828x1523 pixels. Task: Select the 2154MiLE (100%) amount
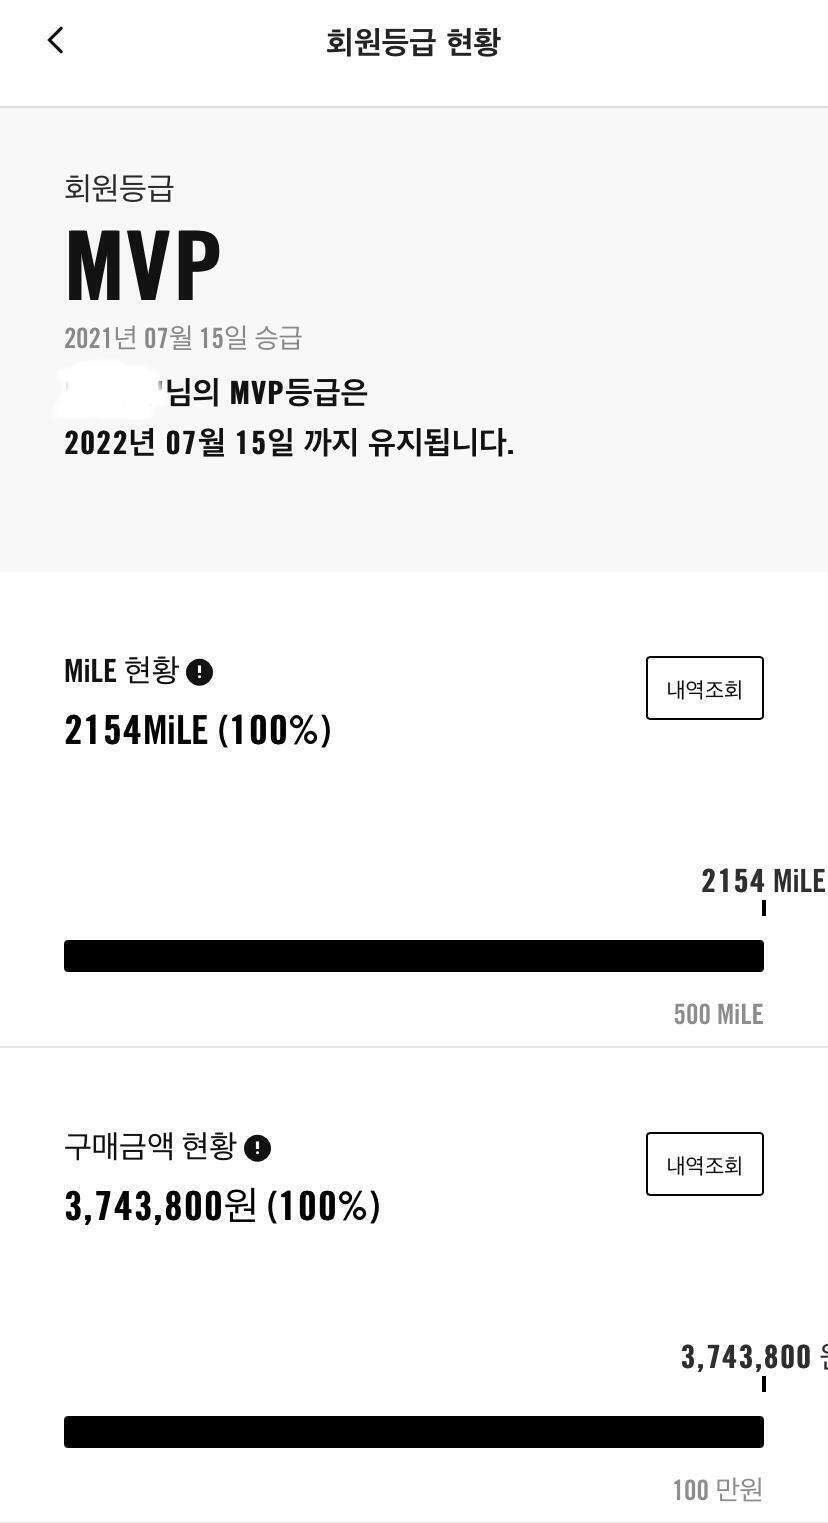tap(197, 730)
